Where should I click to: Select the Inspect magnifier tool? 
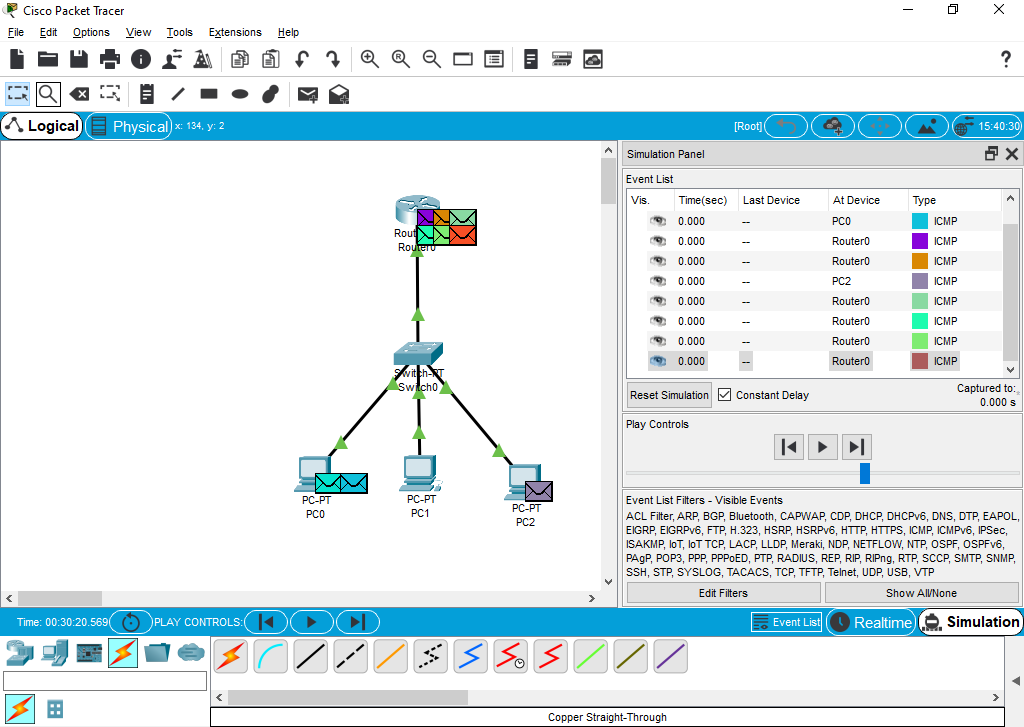(x=48, y=95)
